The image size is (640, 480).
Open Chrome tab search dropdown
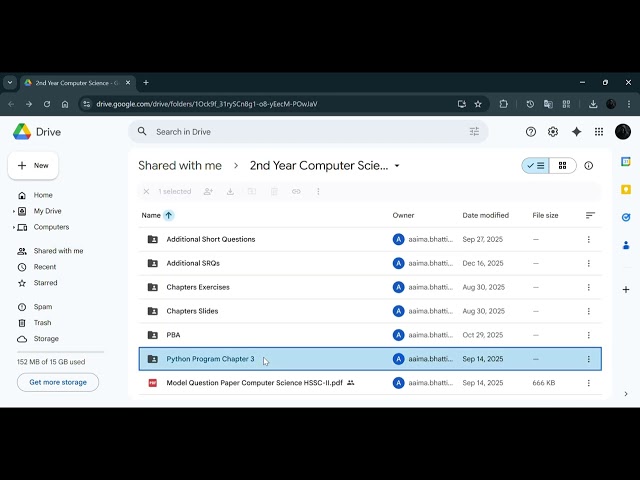pos(10,82)
